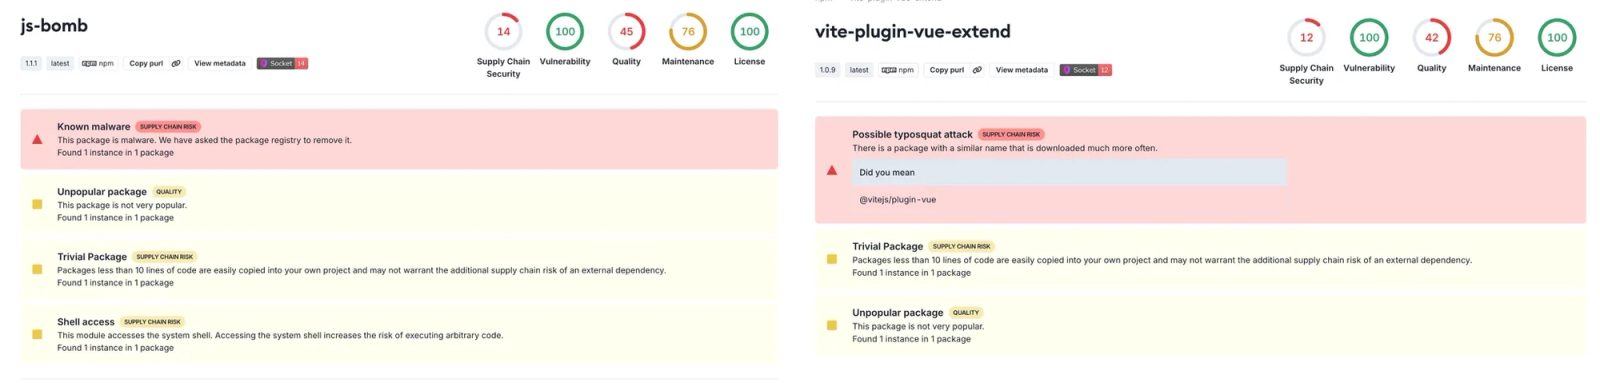1600x383 pixels.
Task: Click the vite-plugin-vue-extend purl link icon
Action: click(x=977, y=70)
